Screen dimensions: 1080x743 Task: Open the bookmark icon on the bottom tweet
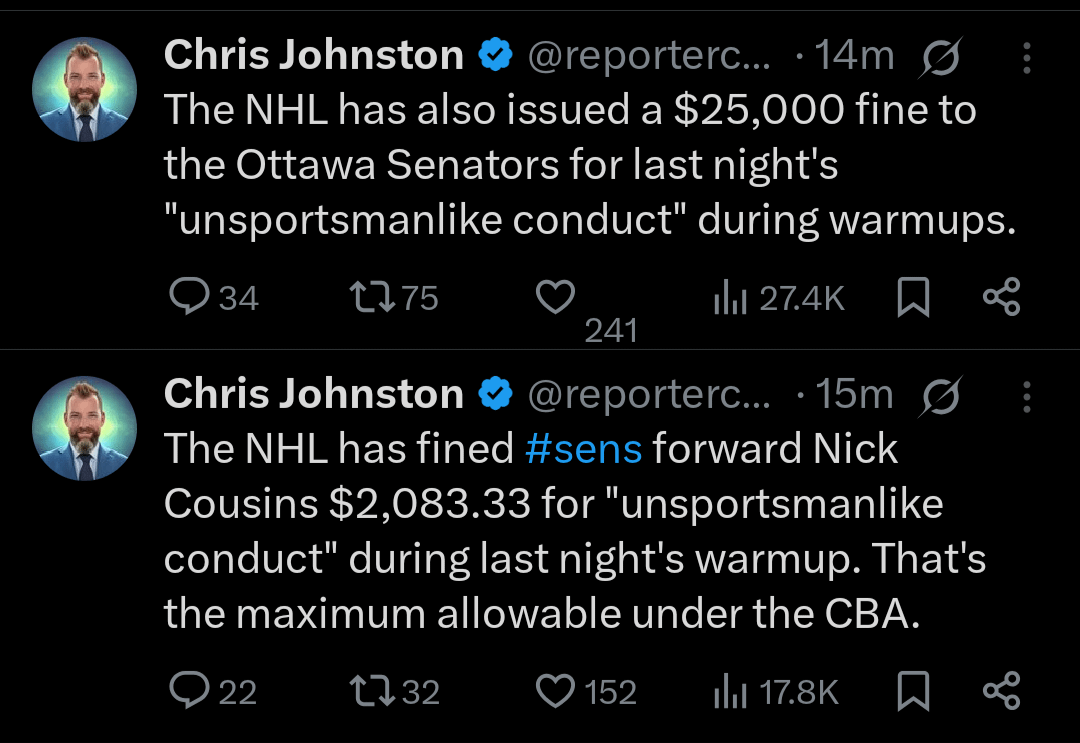click(913, 689)
